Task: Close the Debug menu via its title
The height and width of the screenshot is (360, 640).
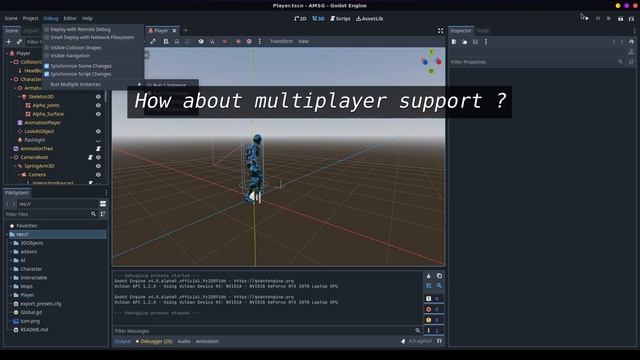Action: [51, 18]
